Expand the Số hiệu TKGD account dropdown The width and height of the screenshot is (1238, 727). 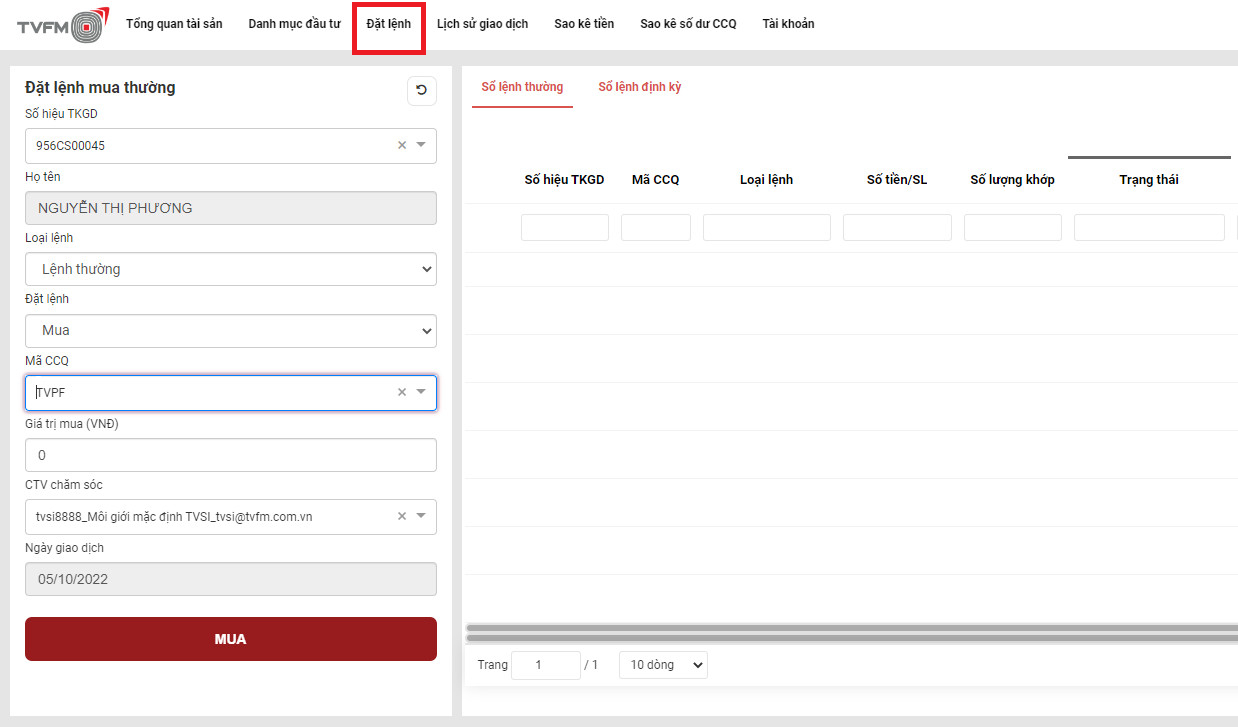(x=421, y=145)
